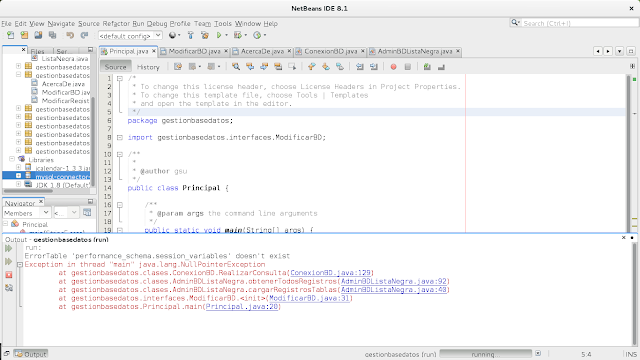Click the Shift Line Left icon

360,67
